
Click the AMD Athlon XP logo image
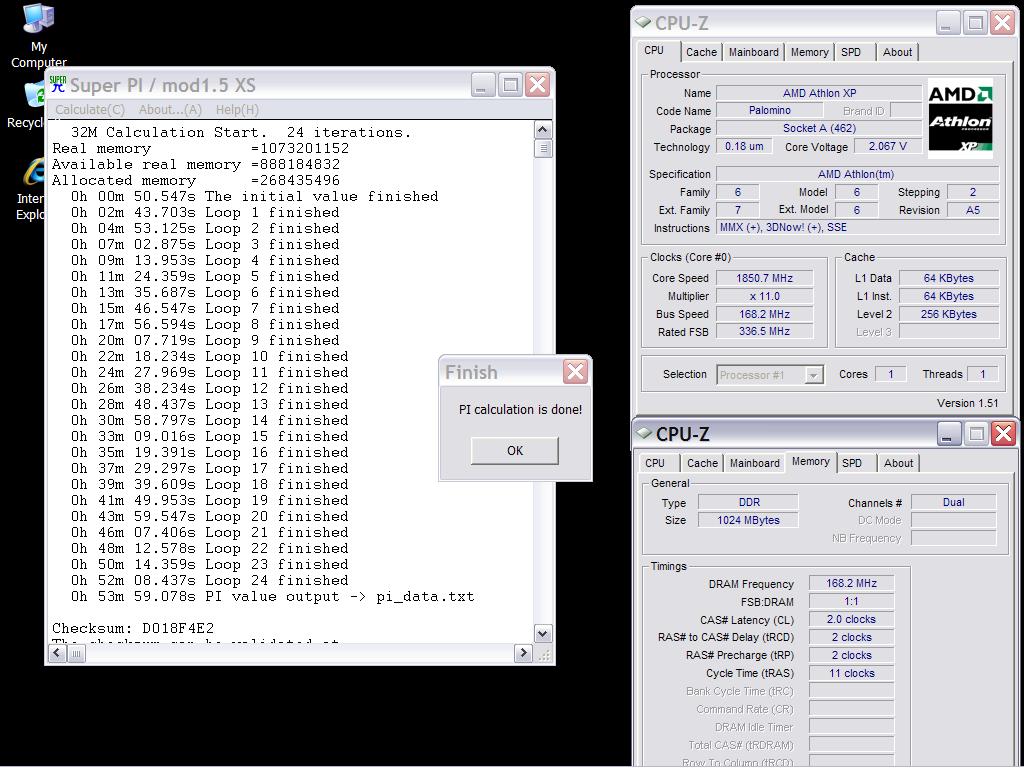pos(960,119)
